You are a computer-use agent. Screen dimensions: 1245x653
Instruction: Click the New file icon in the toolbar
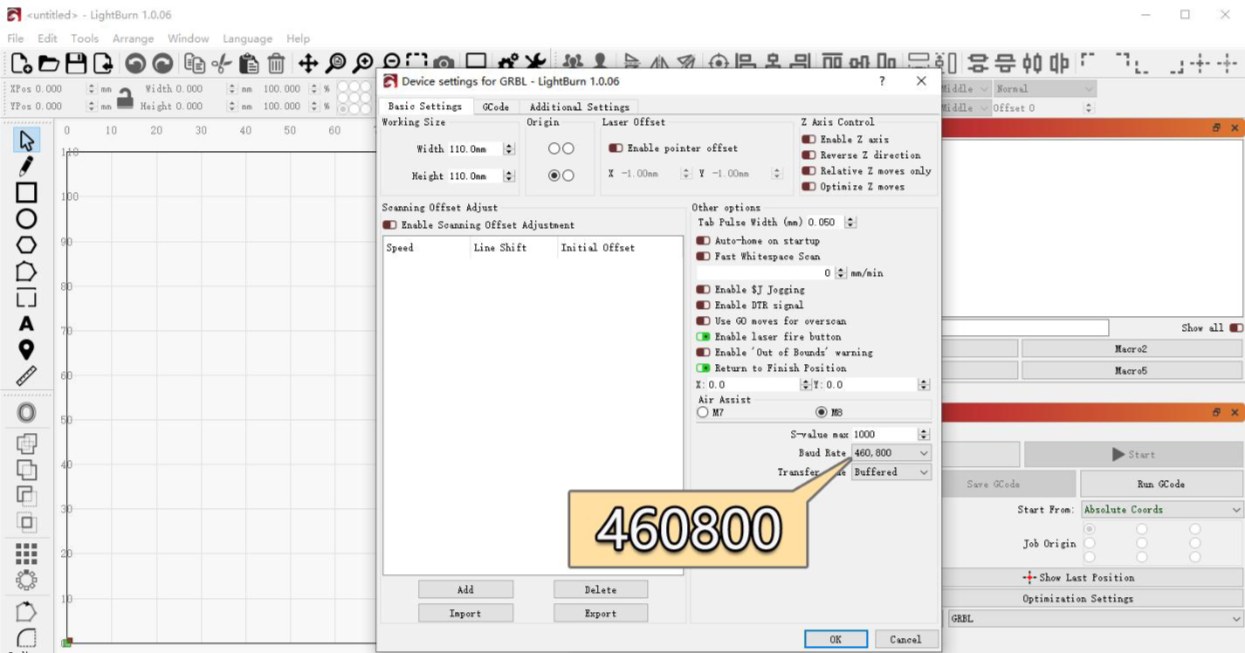point(21,64)
